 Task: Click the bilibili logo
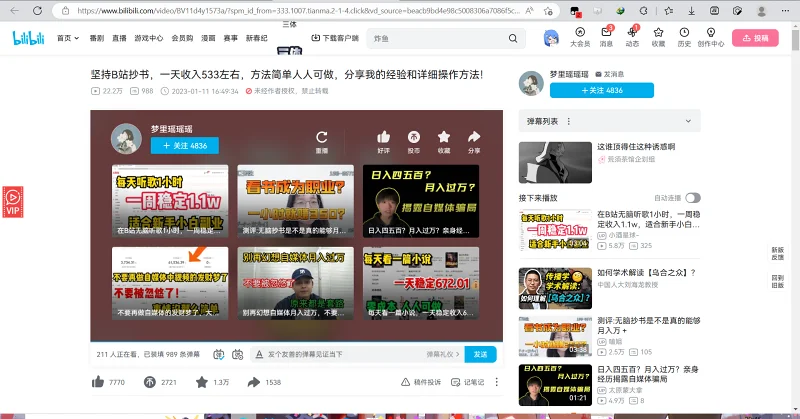point(29,38)
